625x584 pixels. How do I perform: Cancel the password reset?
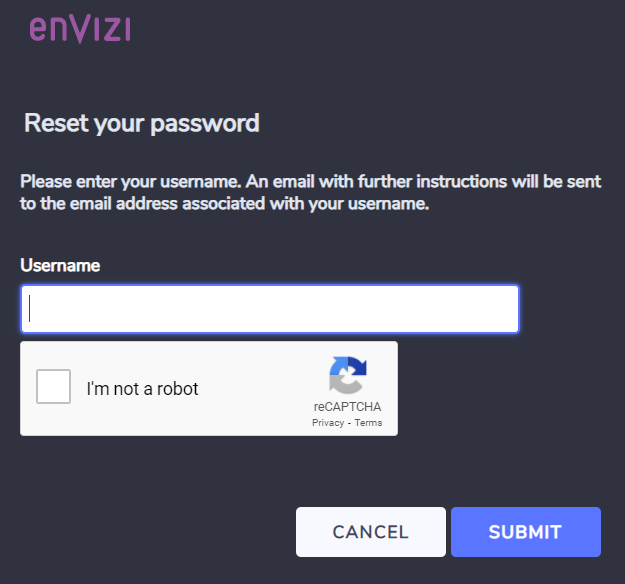point(371,532)
